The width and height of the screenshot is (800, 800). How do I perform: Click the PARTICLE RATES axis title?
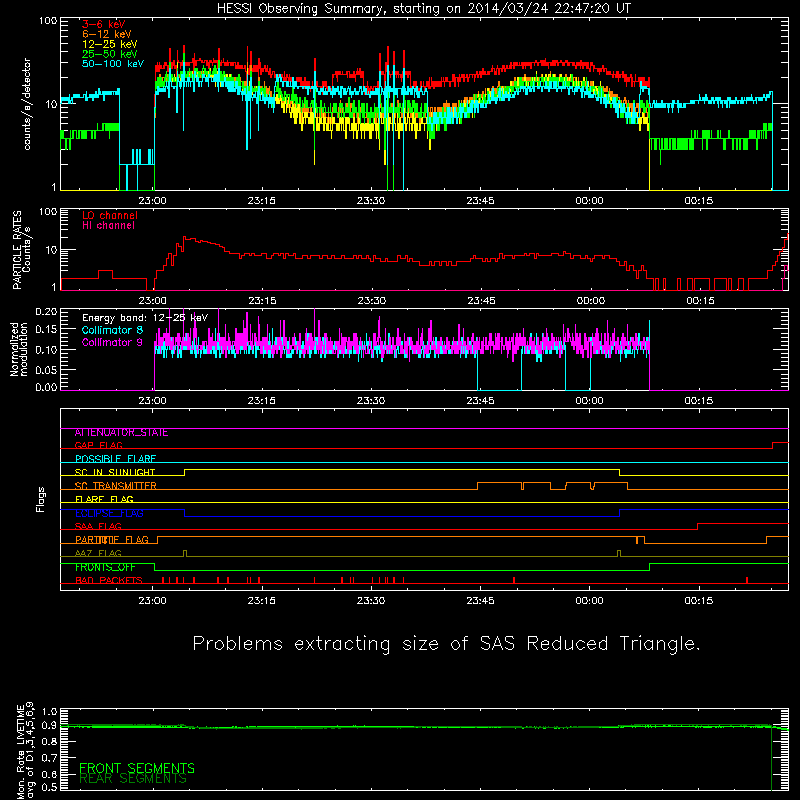pyautogui.click(x=21, y=250)
